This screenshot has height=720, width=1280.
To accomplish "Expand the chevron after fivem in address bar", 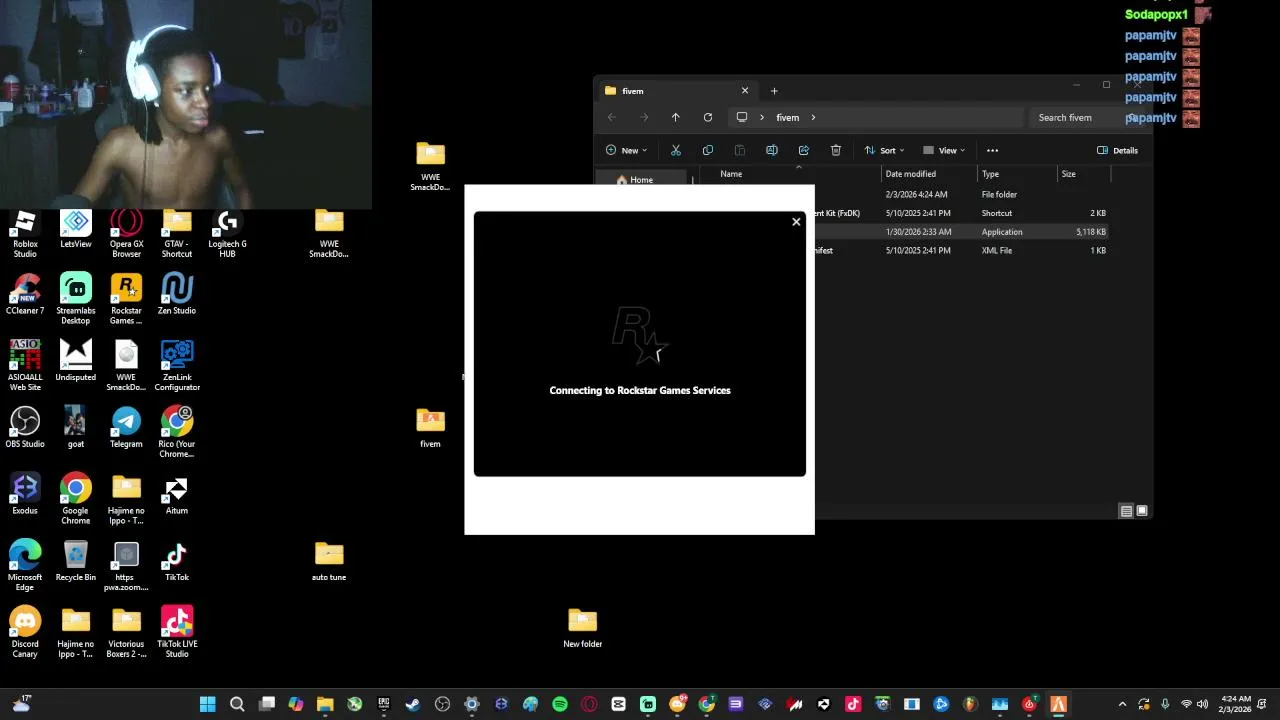I will [813, 117].
